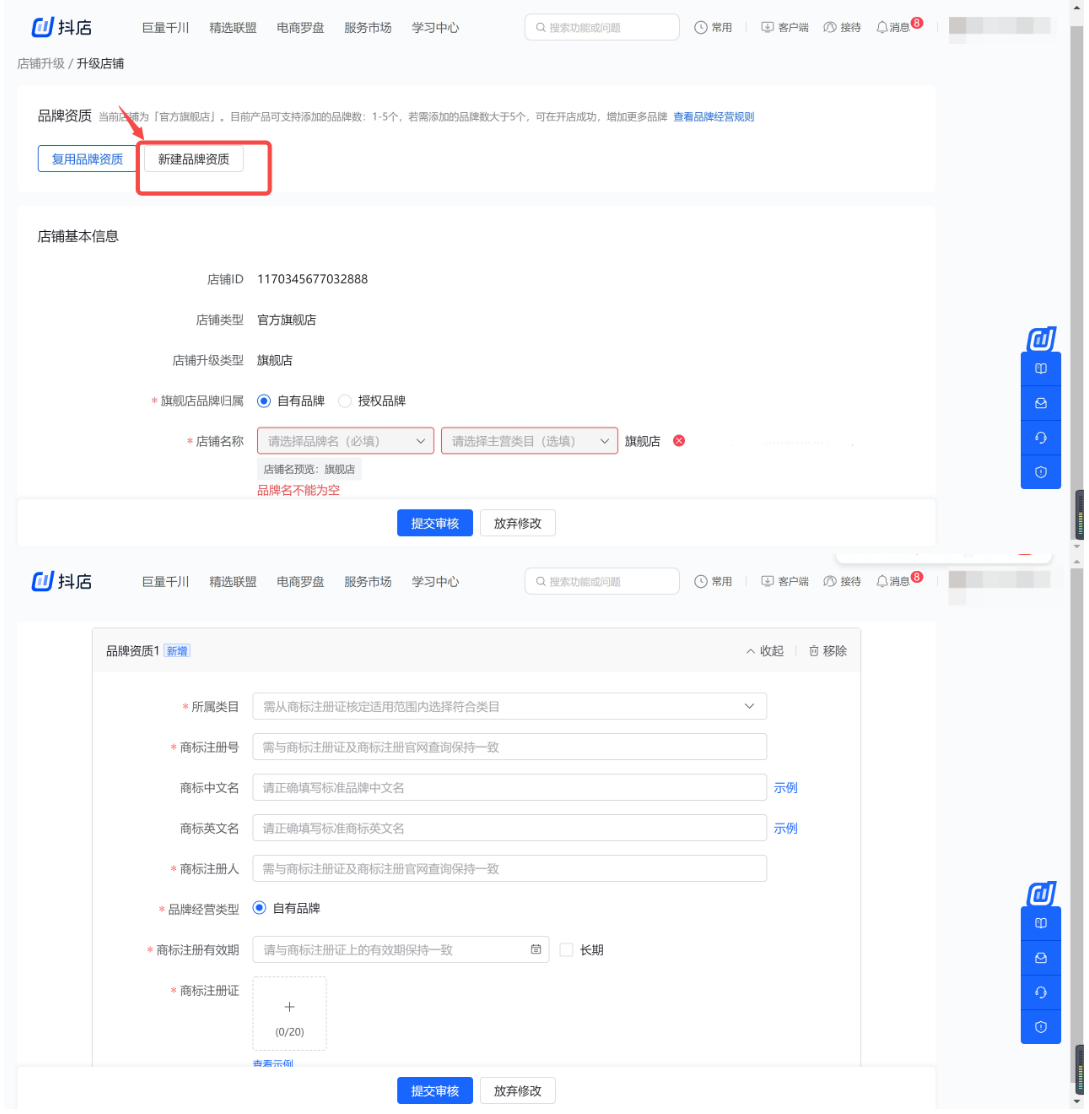Open the 请选择品牌名 dropdown
Screen dimensions: 1089x1114
(345, 441)
